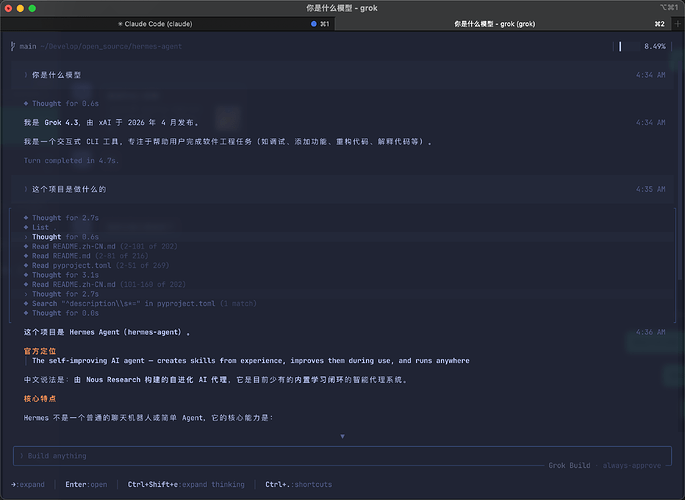Expand the Search description in pyproject.toml entry
685x500 pixels.
tap(140, 303)
